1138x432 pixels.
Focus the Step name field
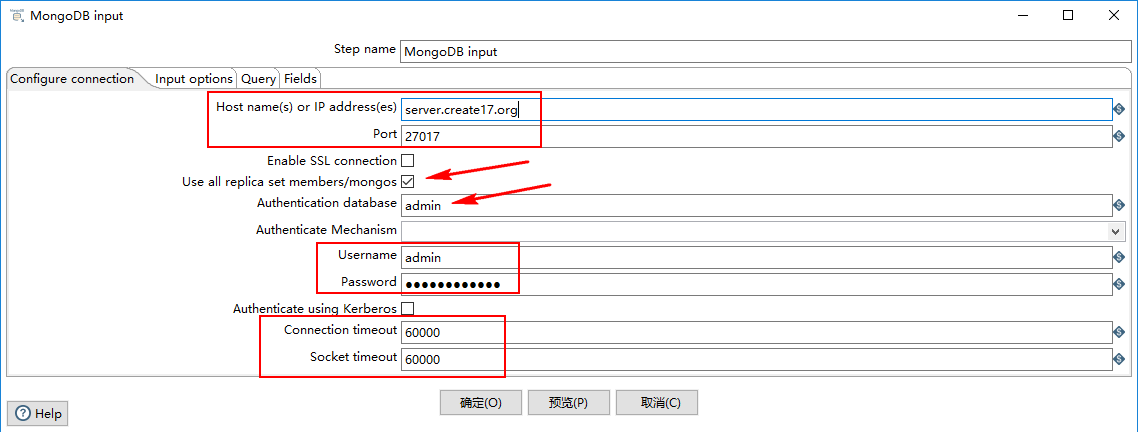766,52
